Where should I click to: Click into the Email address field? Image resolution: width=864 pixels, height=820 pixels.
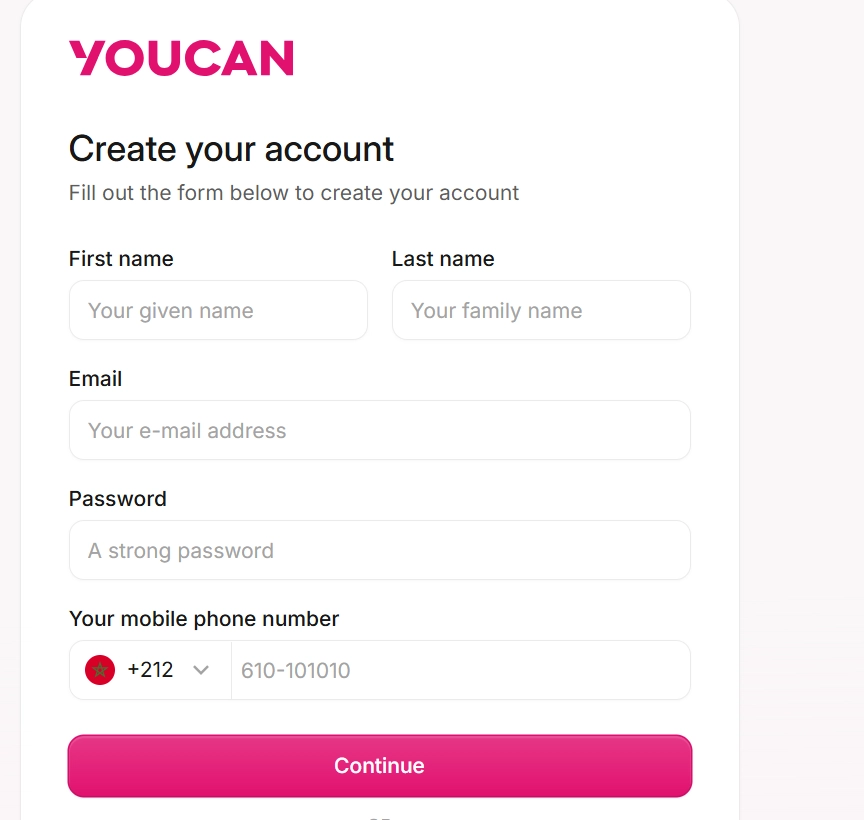click(x=379, y=430)
